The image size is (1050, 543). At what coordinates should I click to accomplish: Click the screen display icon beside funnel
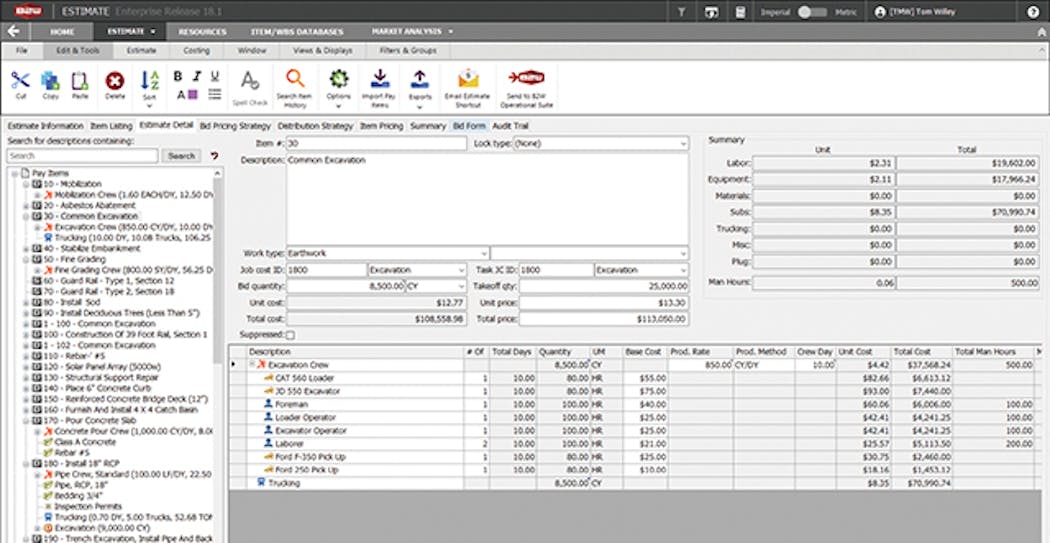[710, 12]
